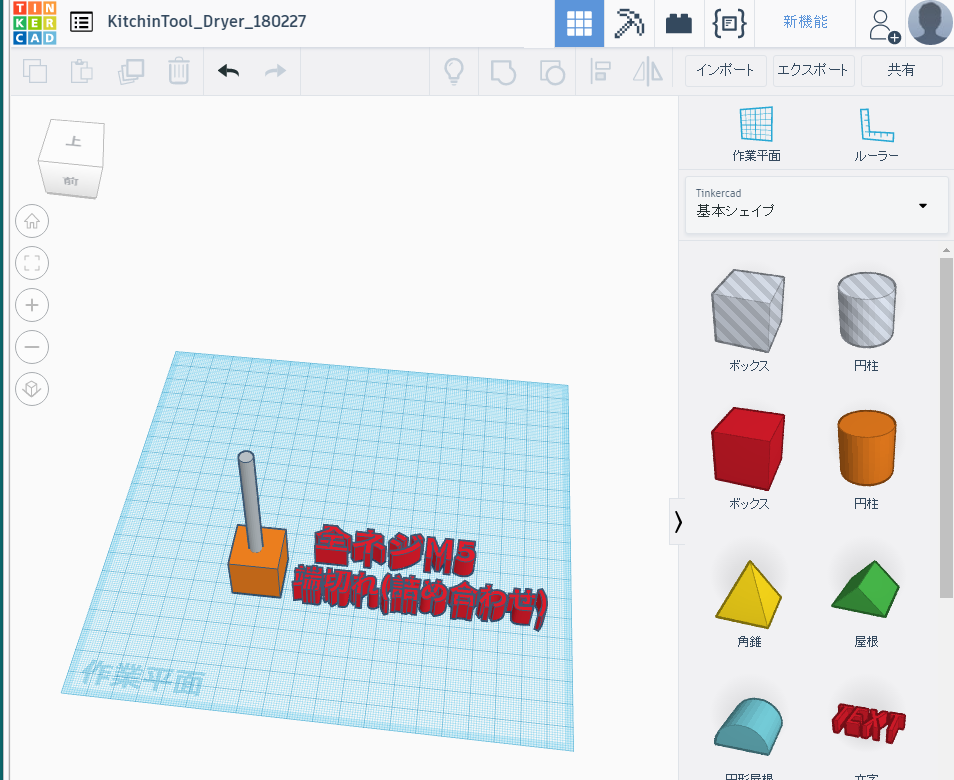
Task: Select the orange 円柱 cylinder shape
Action: pos(866,449)
